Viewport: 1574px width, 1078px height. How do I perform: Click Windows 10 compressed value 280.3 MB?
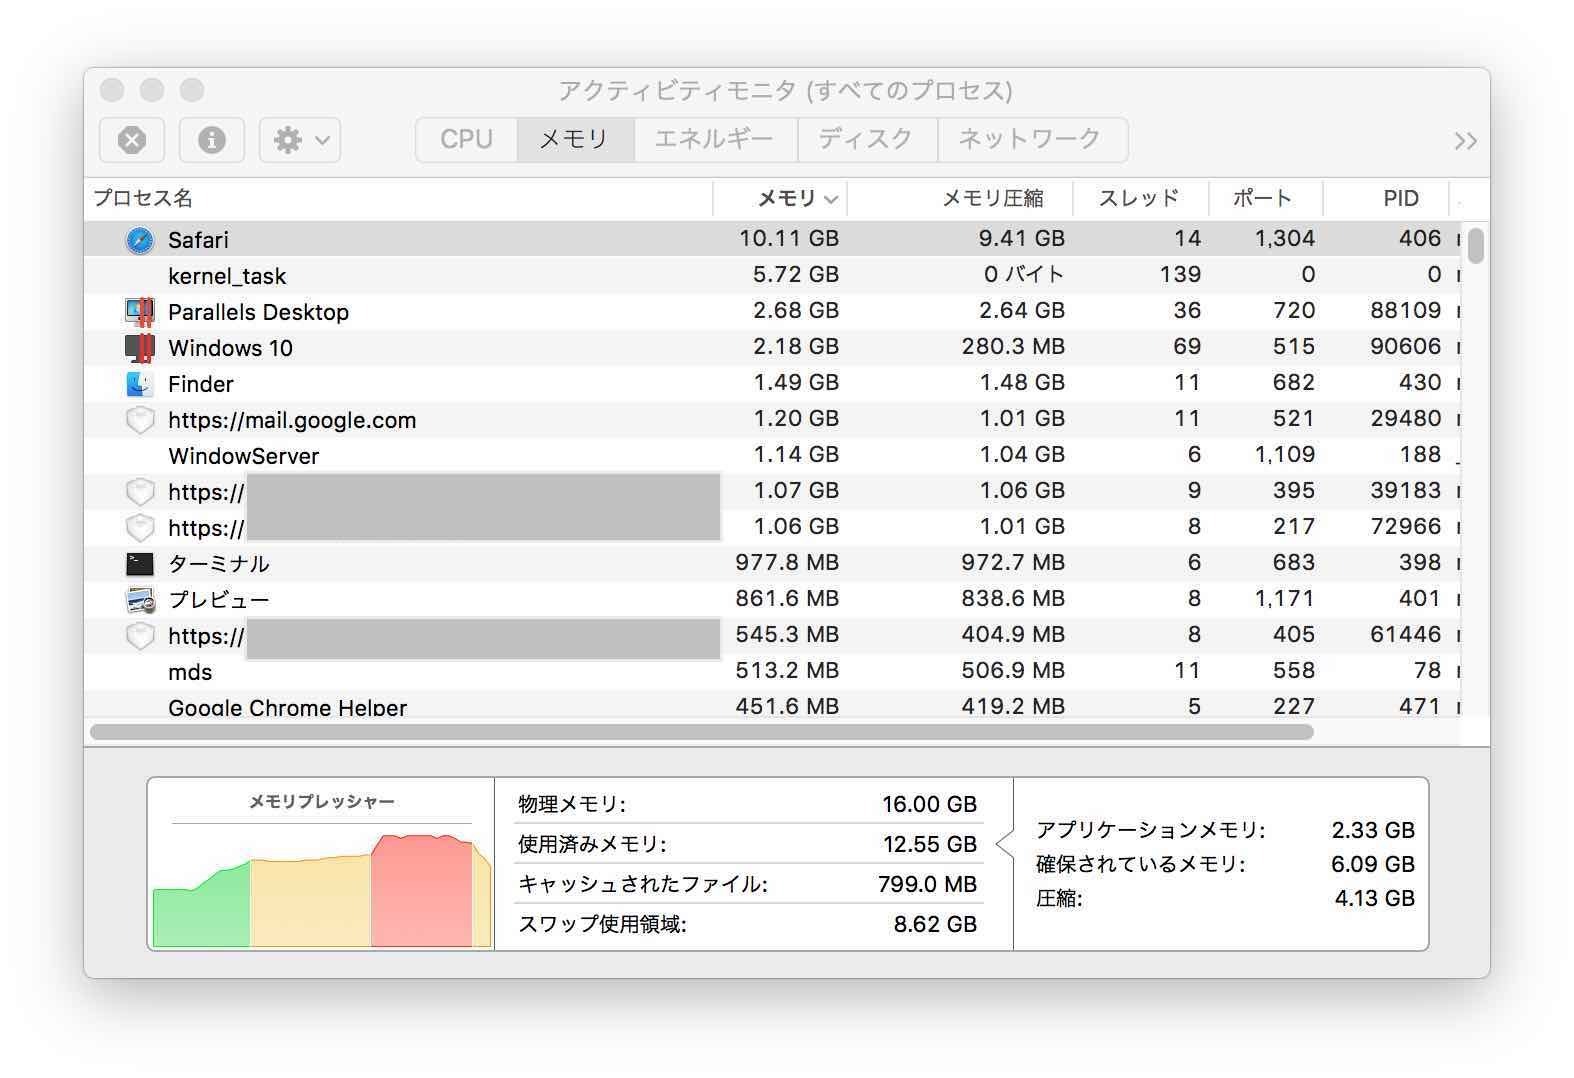[1014, 347]
